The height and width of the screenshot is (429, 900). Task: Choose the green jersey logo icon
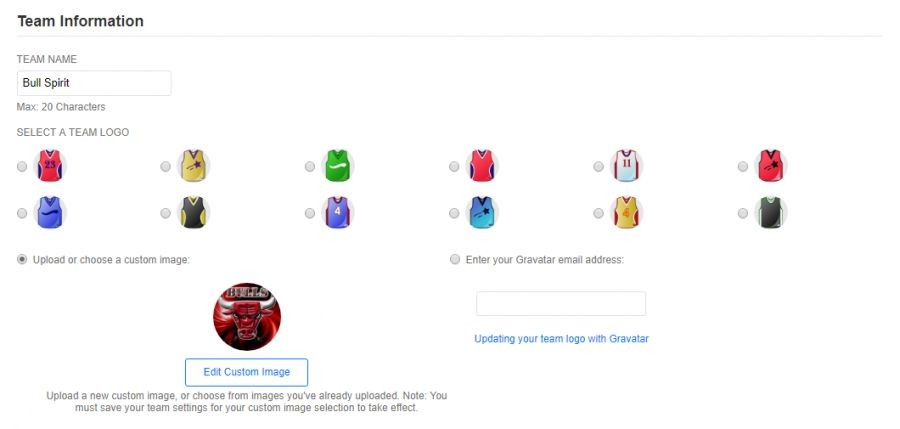pyautogui.click(x=338, y=166)
